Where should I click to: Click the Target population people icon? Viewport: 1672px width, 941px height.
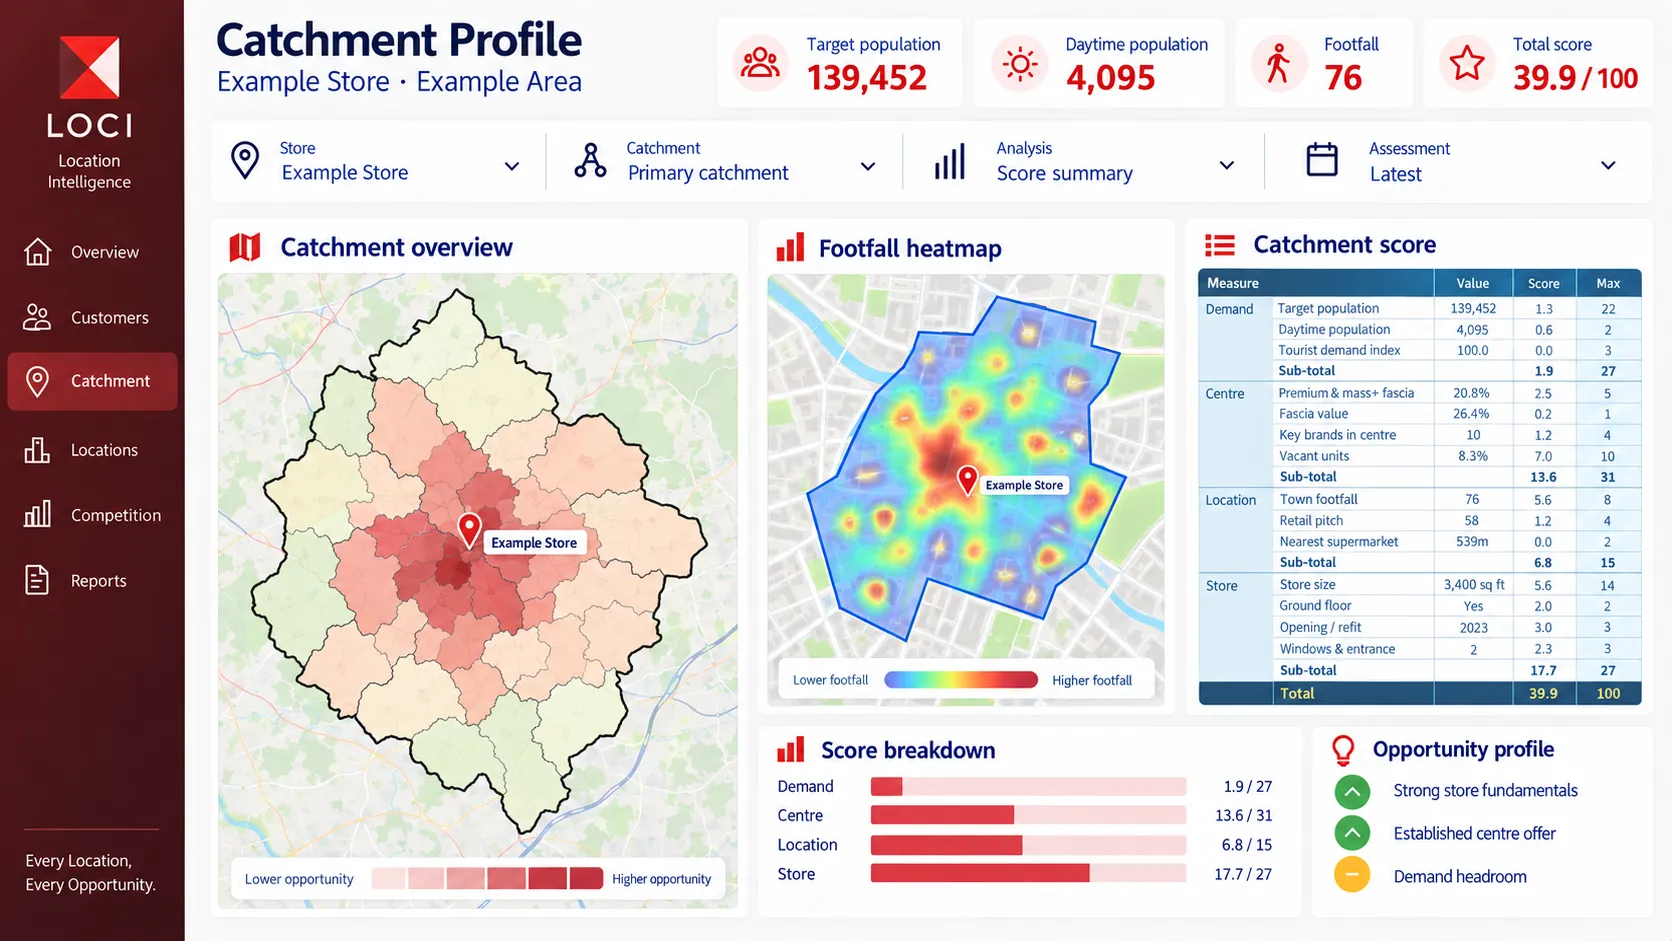pyautogui.click(x=760, y=63)
